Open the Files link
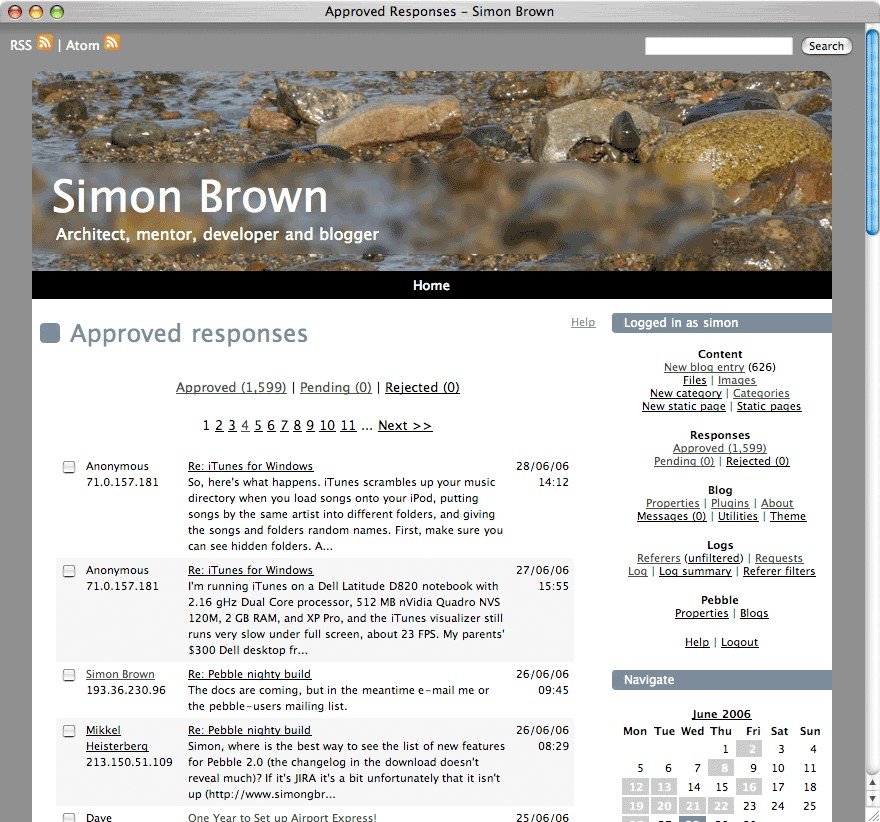The height and width of the screenshot is (822, 880). [x=694, y=380]
